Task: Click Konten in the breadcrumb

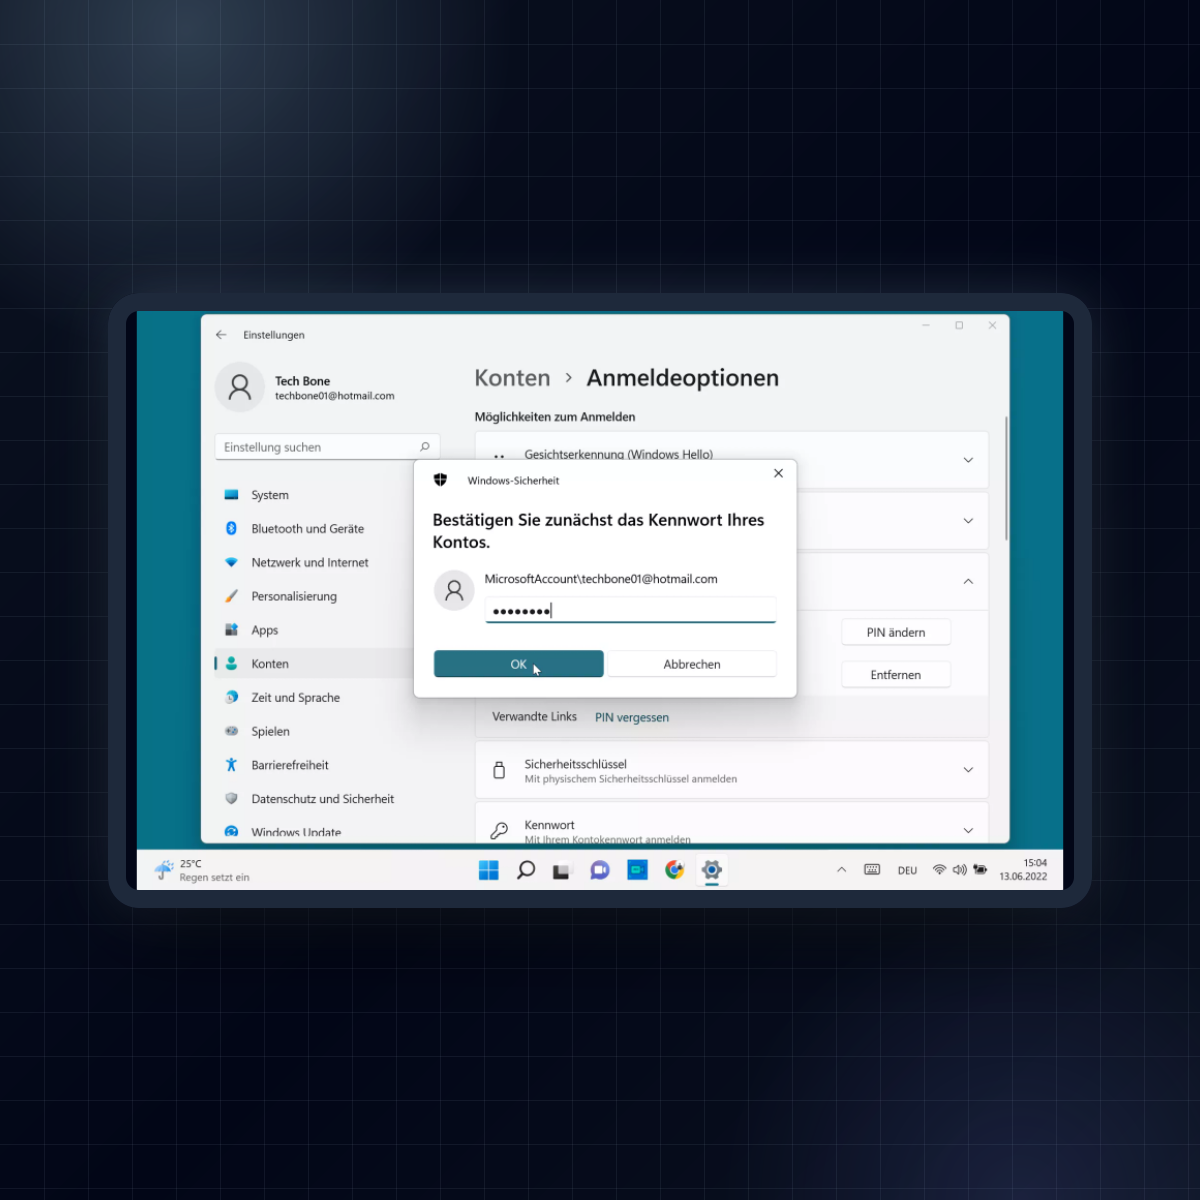Action: click(512, 378)
